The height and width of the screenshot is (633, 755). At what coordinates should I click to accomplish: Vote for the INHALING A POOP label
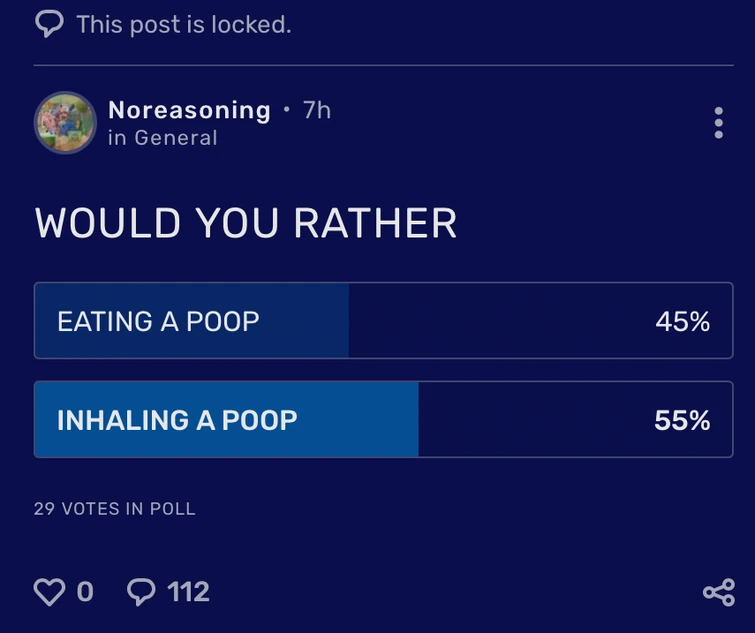(x=177, y=420)
